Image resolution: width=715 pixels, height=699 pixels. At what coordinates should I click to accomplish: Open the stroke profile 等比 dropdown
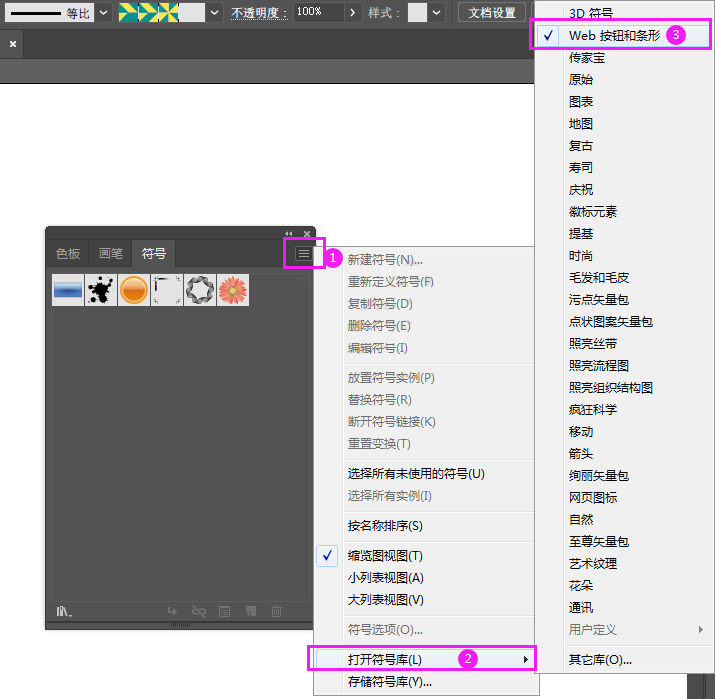104,13
